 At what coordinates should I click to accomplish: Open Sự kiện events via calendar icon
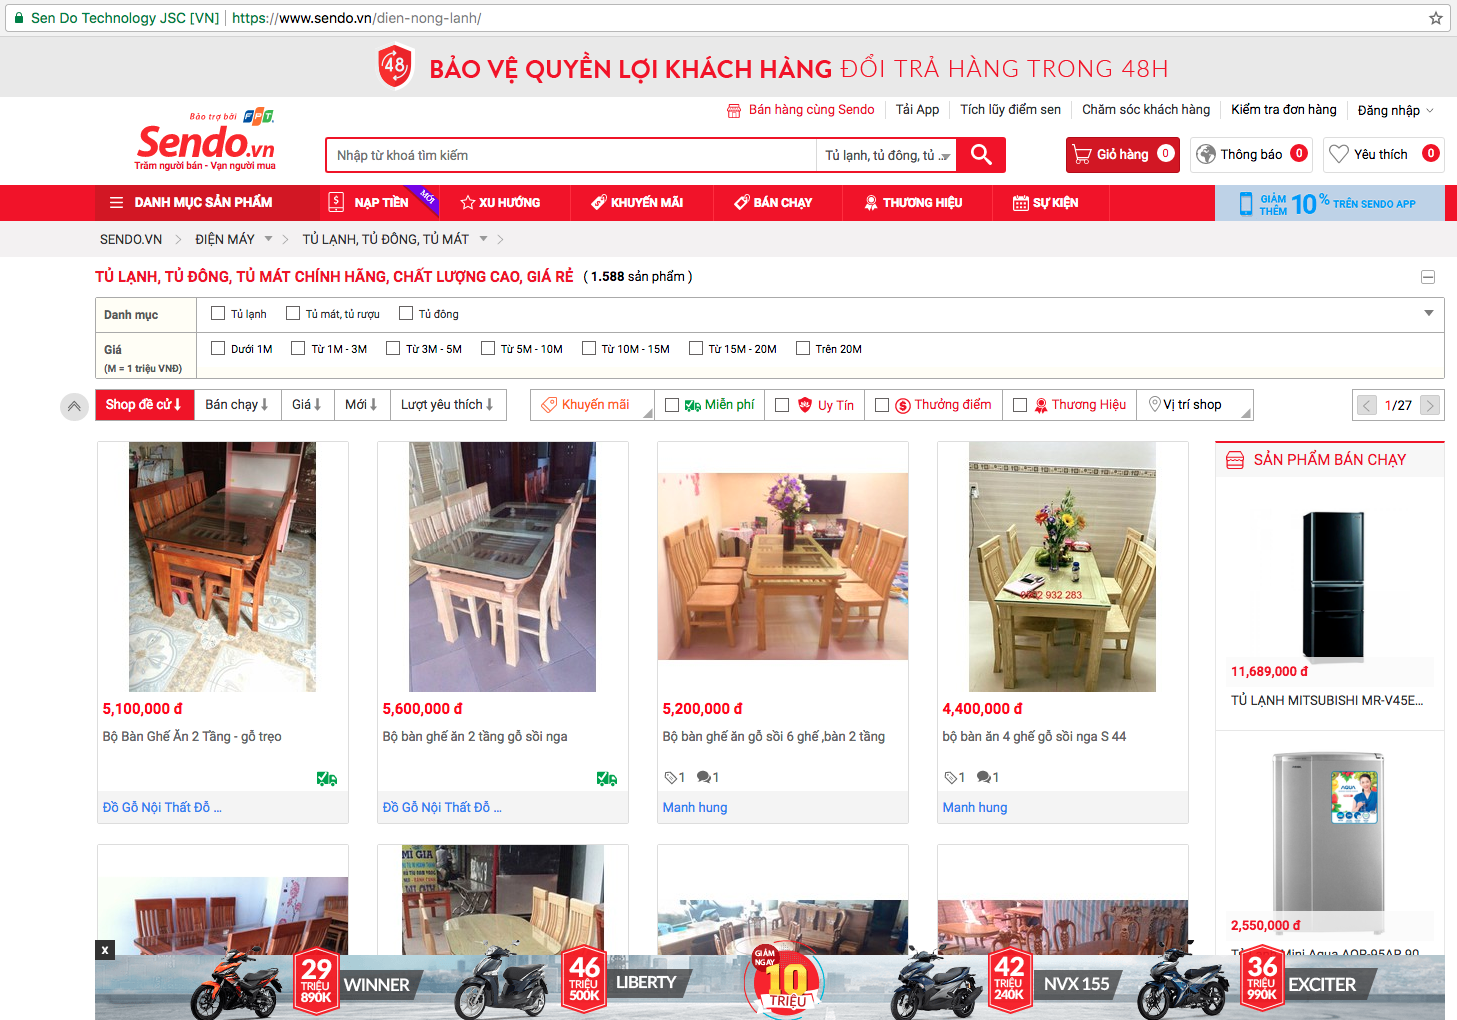pos(1022,202)
